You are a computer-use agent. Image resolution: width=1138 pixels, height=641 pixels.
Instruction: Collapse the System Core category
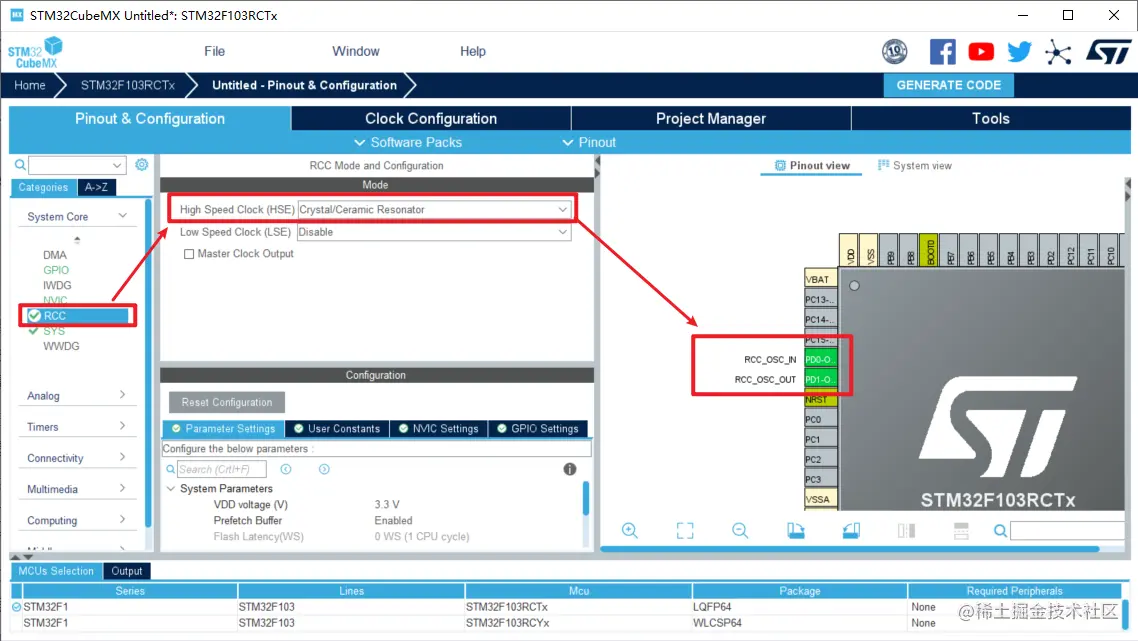123,216
